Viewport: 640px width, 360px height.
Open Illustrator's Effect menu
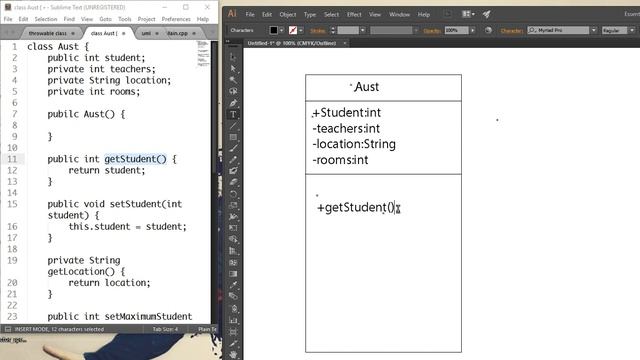pyautogui.click(x=354, y=14)
